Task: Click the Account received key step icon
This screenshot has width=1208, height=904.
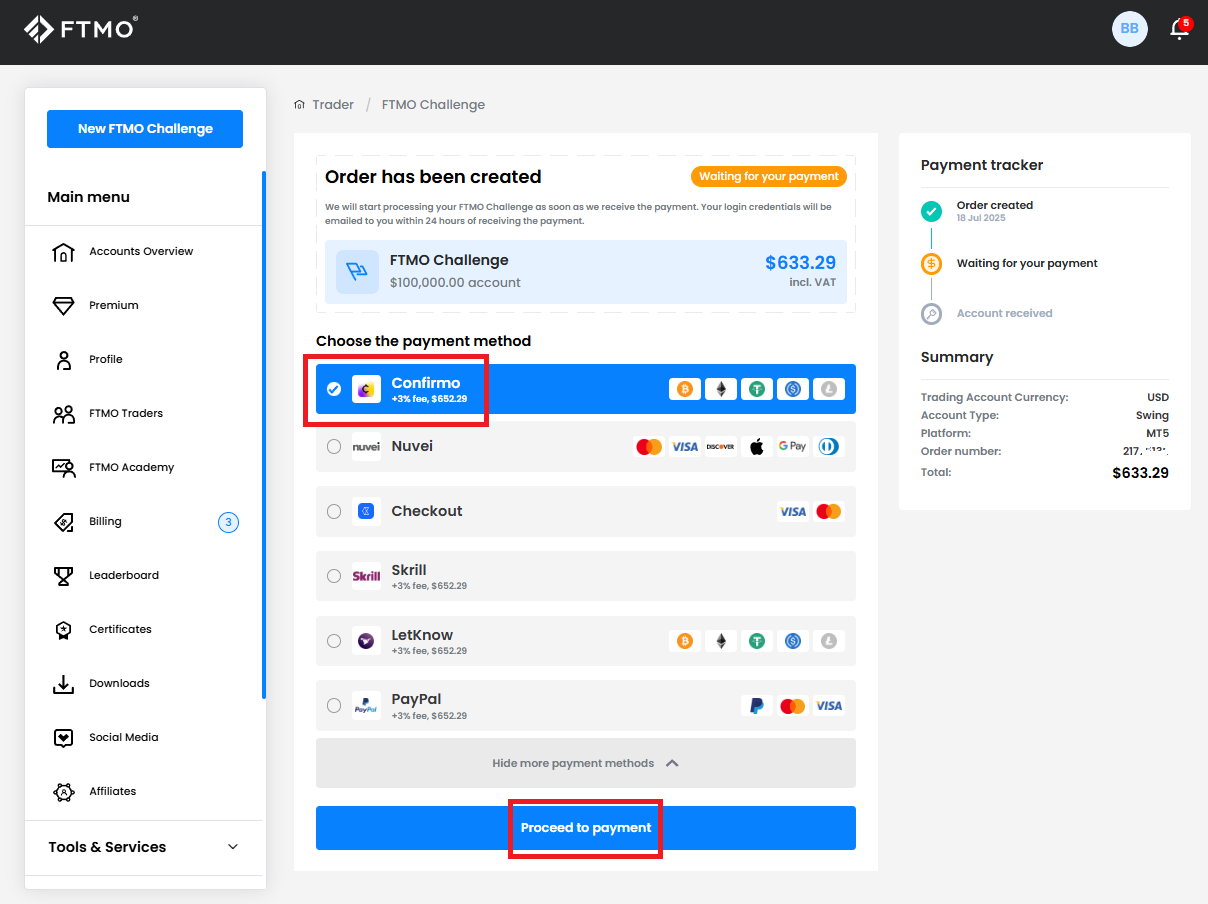Action: (x=931, y=314)
